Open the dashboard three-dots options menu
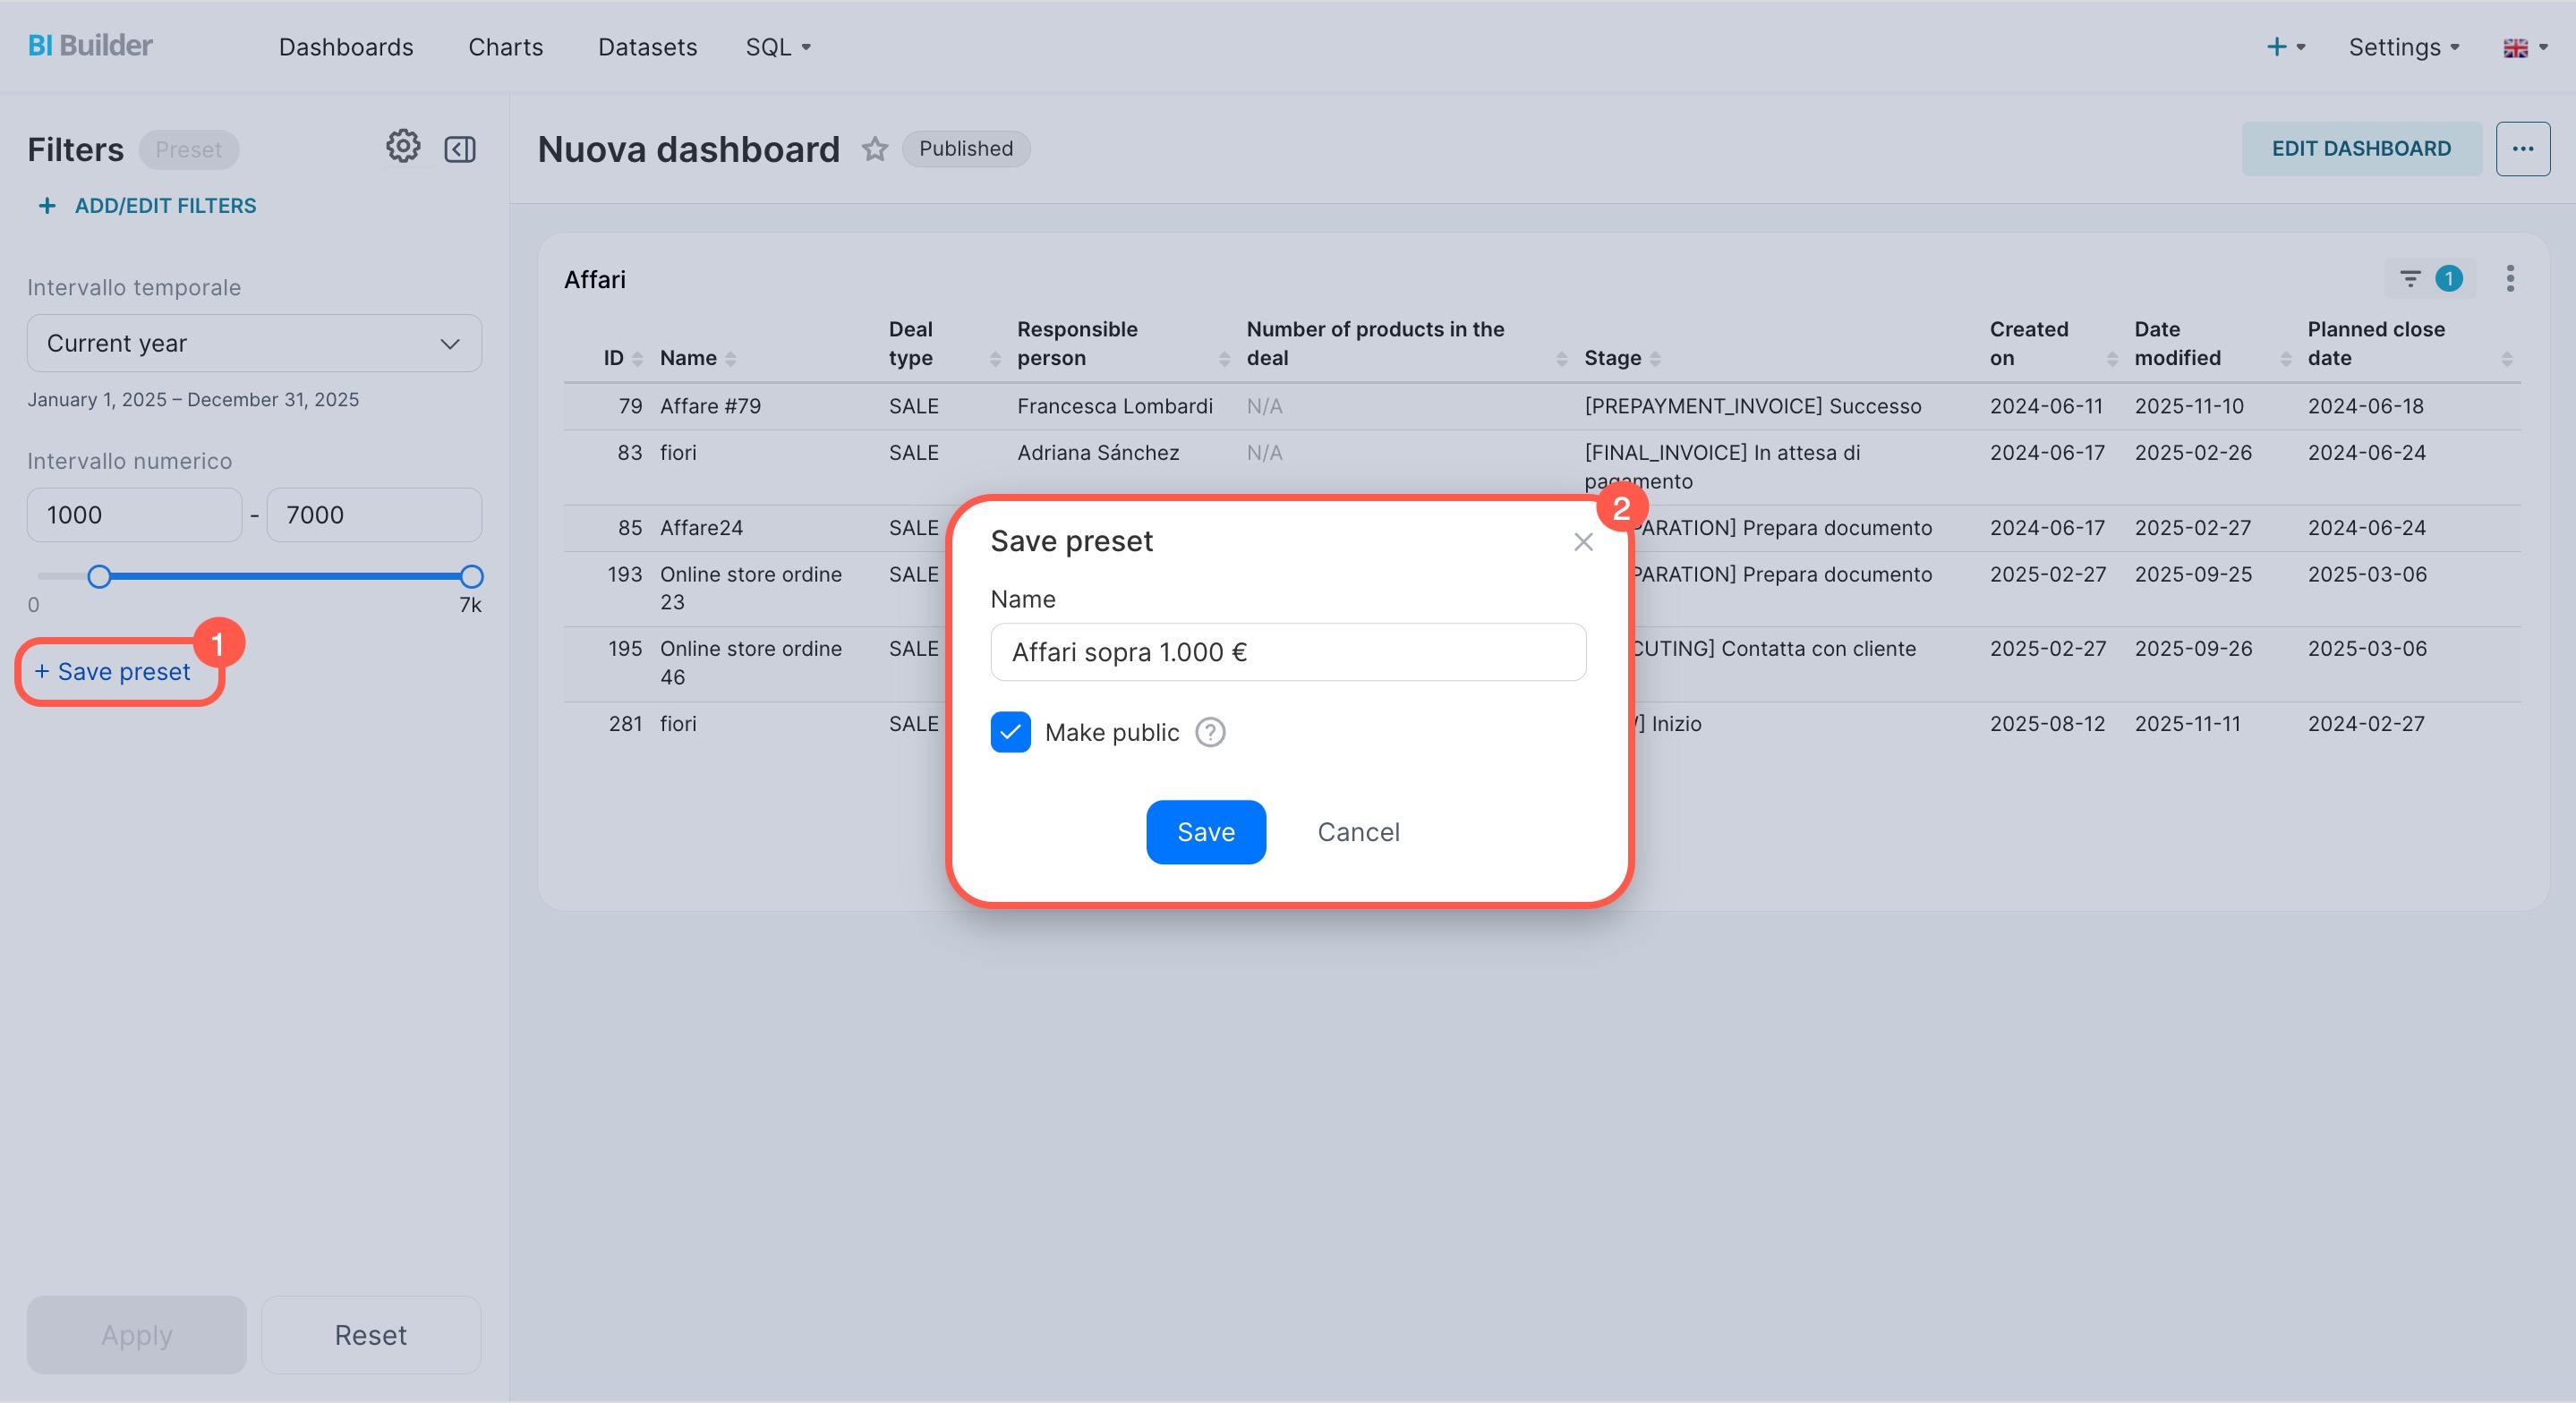This screenshot has height=1403, width=2576. tap(2522, 149)
